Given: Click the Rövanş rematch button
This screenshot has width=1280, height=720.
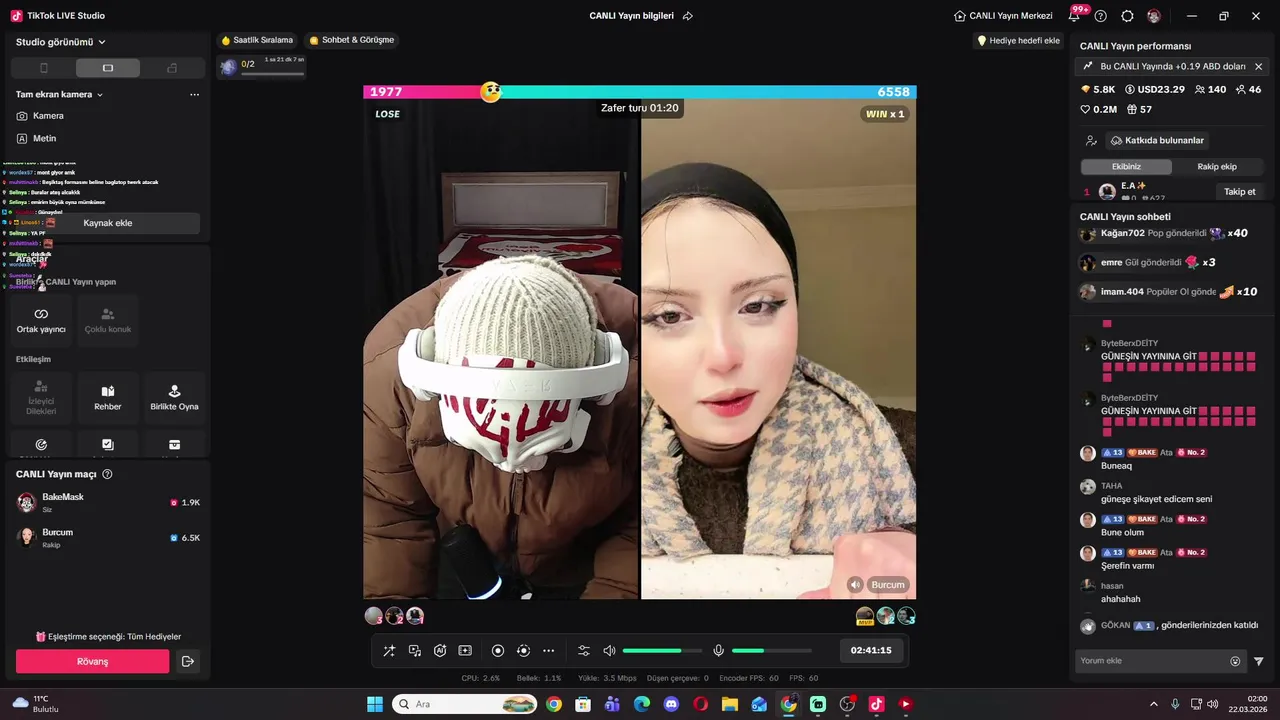Looking at the screenshot, I should (92, 661).
